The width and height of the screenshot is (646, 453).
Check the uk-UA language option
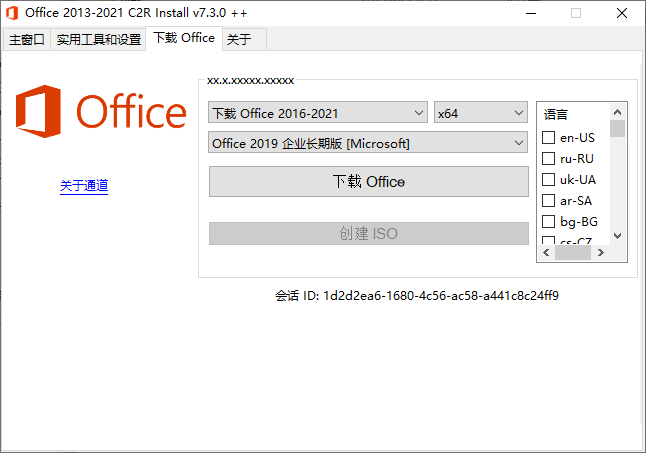548,180
